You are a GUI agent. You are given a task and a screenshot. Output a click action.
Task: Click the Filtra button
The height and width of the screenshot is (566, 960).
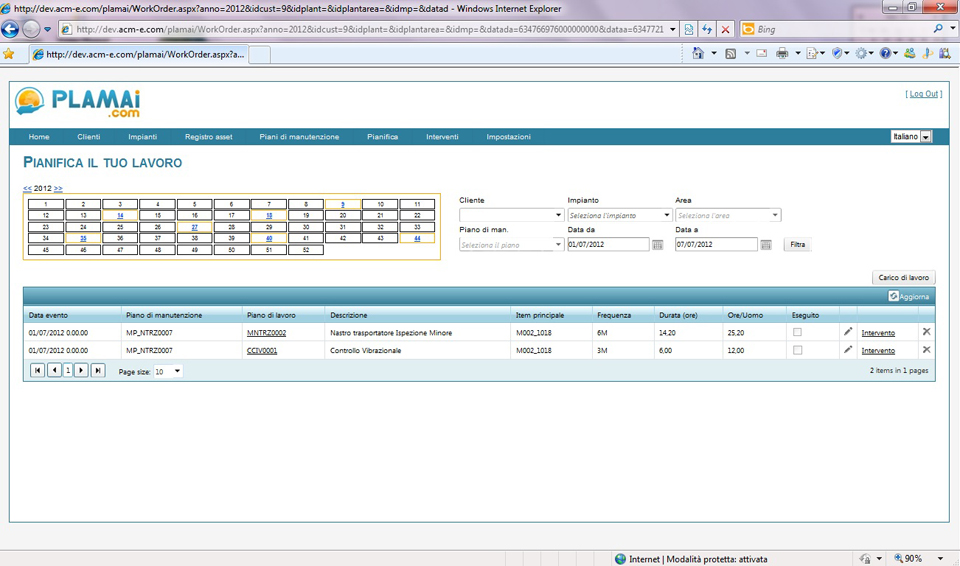click(x=797, y=244)
